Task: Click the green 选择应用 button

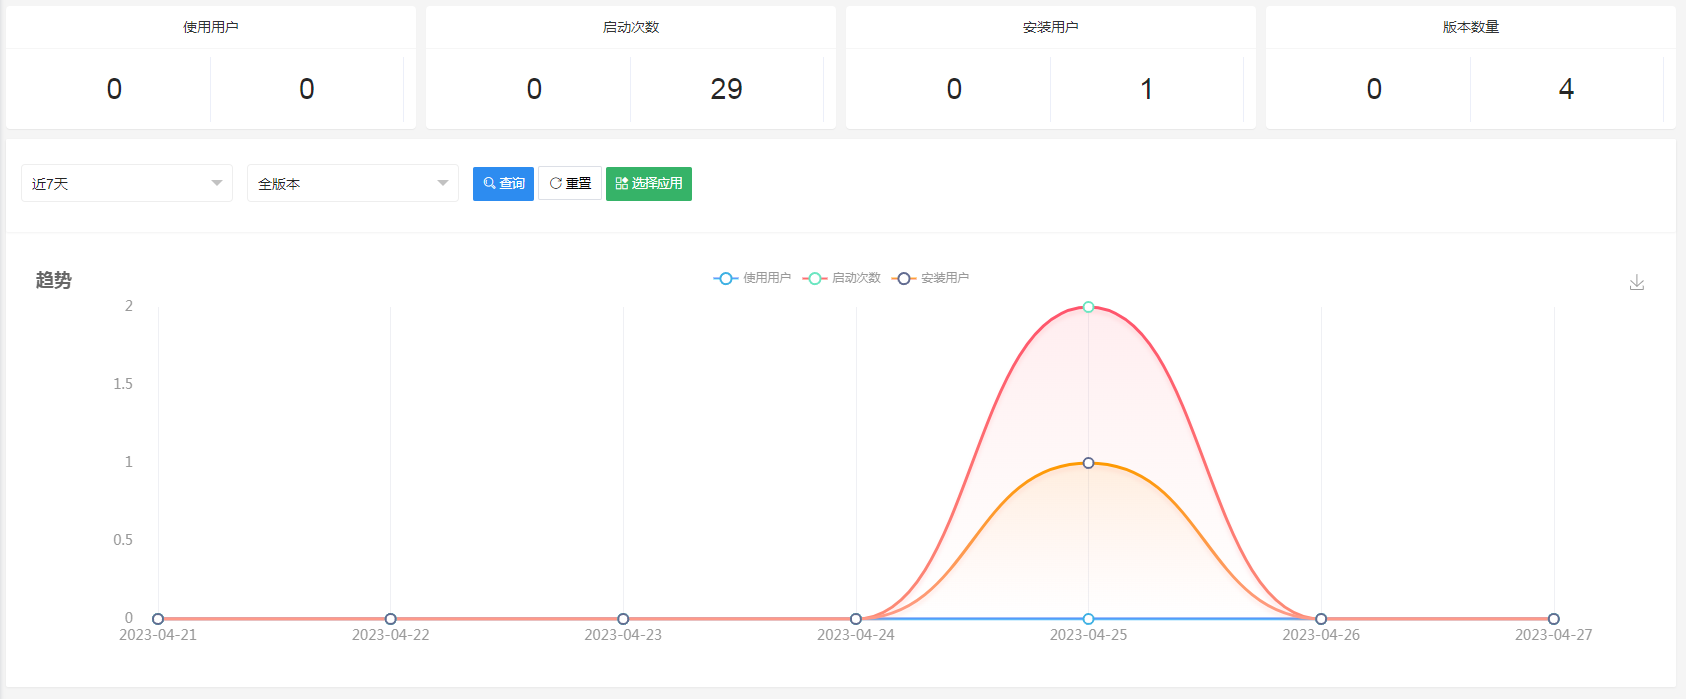Action: coord(649,183)
